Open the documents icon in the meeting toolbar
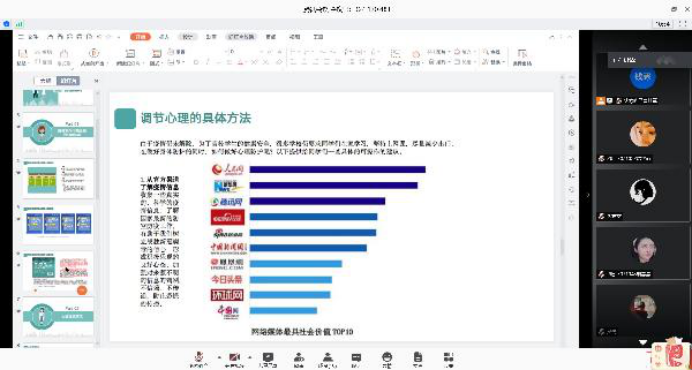Image resolution: width=692 pixels, height=370 pixels. tap(417, 357)
